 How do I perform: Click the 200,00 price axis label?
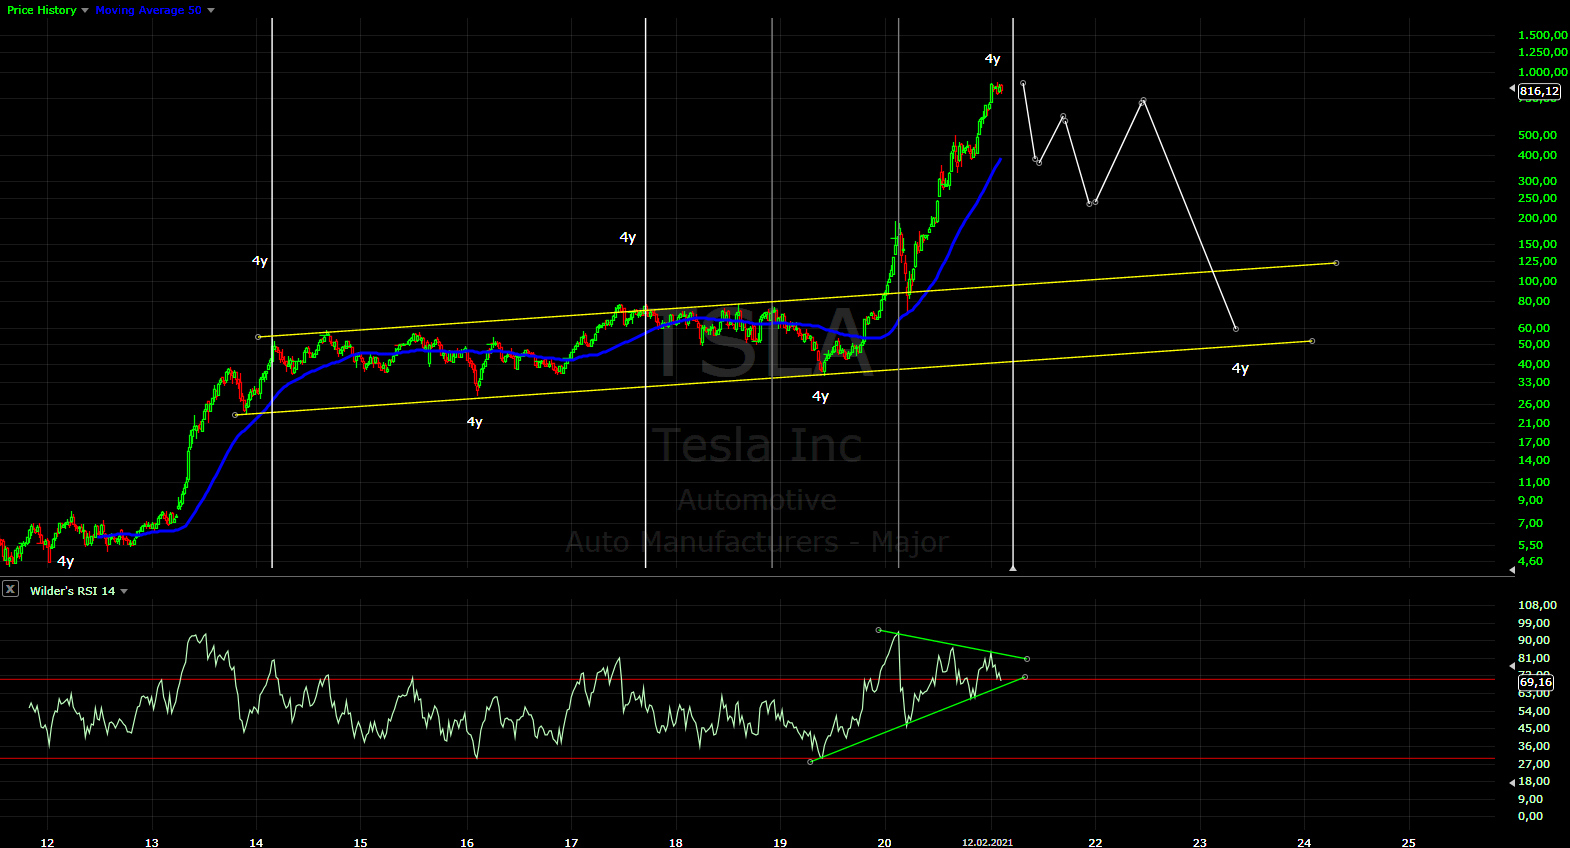click(1537, 218)
